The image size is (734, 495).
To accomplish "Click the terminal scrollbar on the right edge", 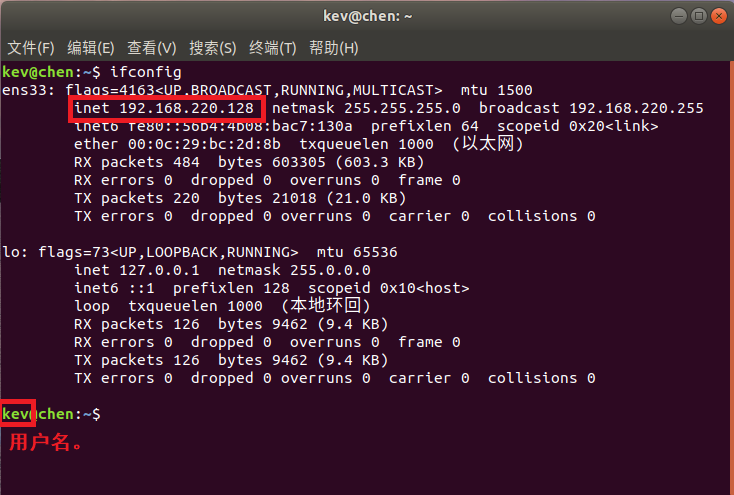I will coord(731,277).
